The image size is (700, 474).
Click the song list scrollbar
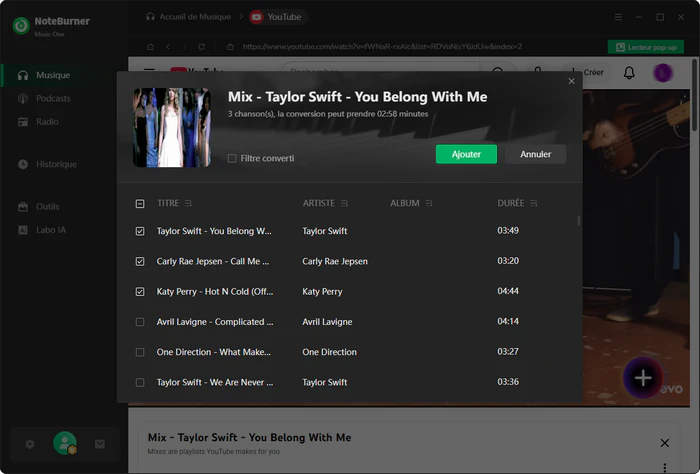(578, 220)
